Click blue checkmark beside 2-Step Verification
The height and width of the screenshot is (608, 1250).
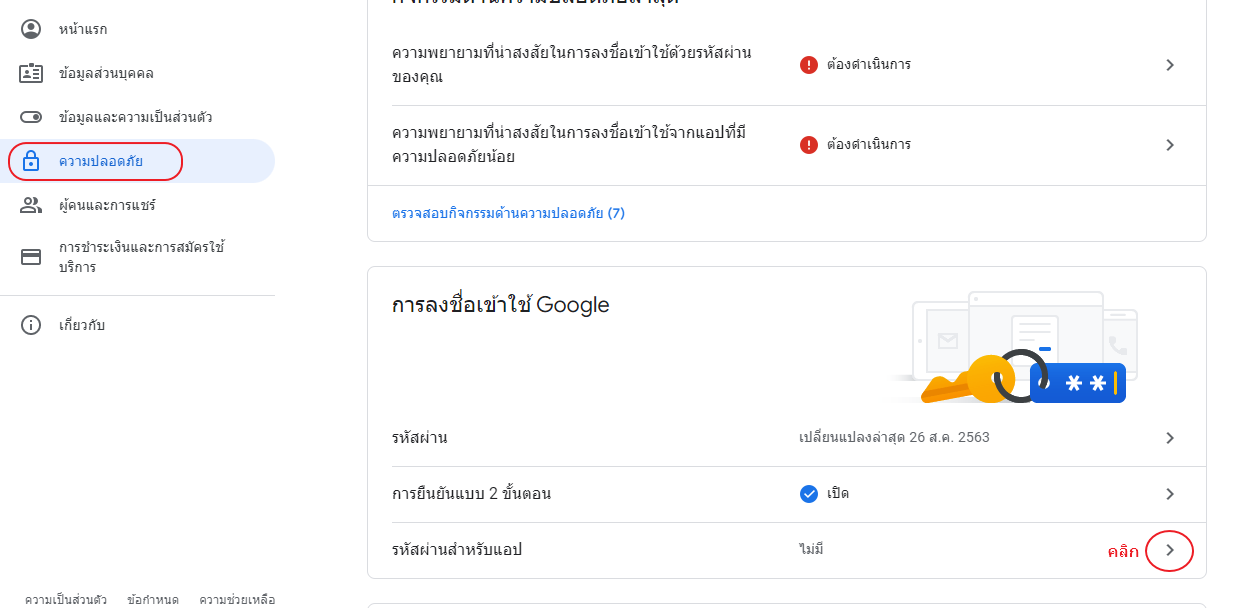pos(809,494)
